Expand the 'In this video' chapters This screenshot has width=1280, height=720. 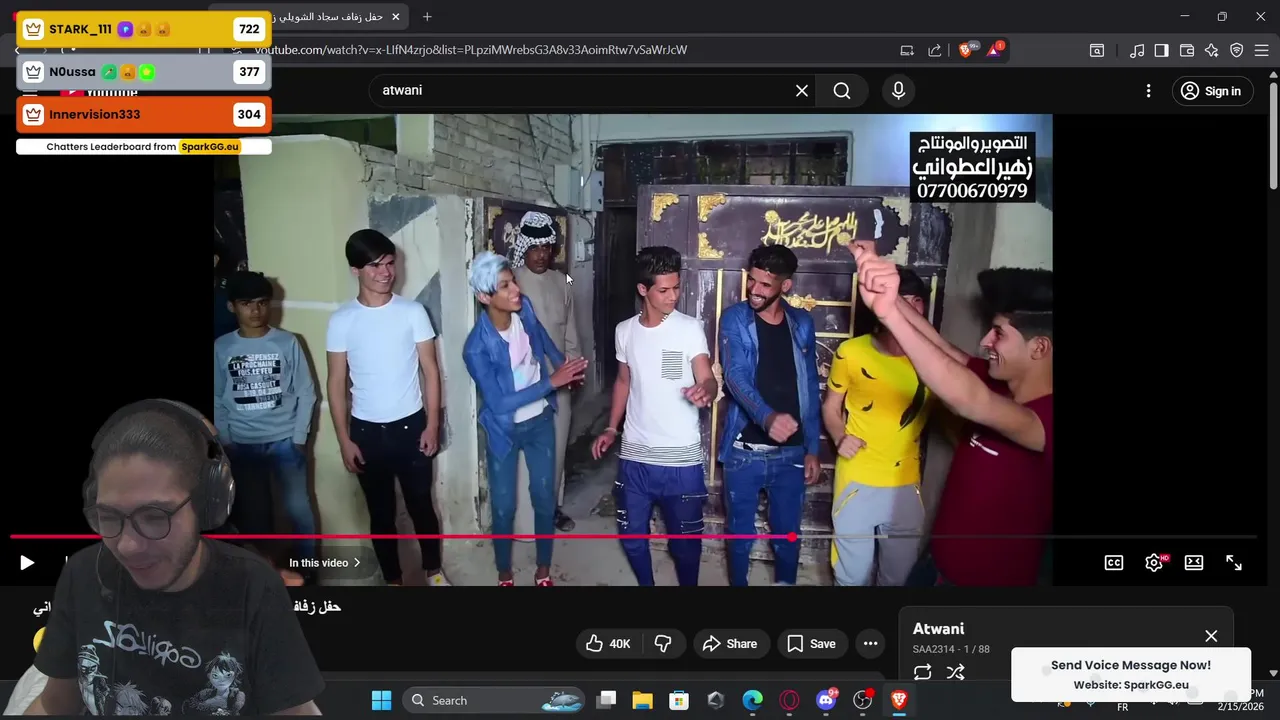click(325, 563)
